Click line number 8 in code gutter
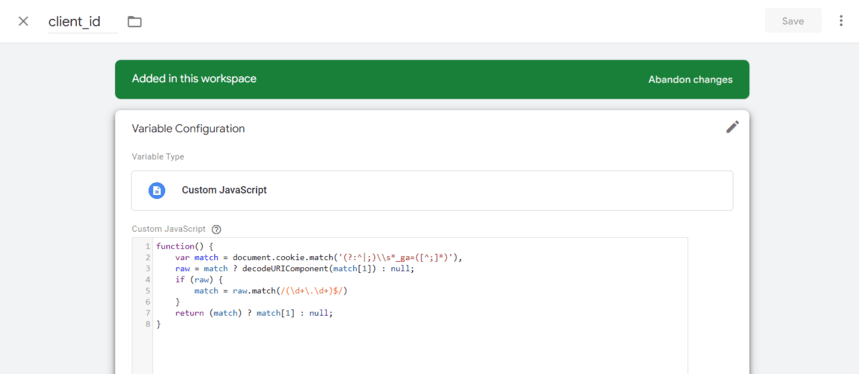The height and width of the screenshot is (374, 859). (148, 324)
